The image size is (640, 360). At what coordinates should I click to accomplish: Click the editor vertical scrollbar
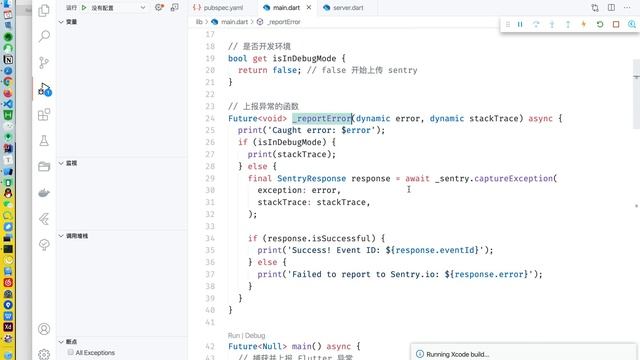636,94
